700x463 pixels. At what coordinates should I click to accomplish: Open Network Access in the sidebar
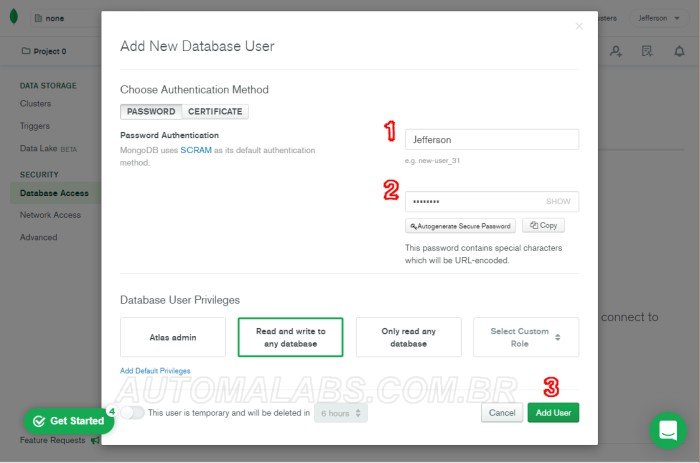[50, 215]
